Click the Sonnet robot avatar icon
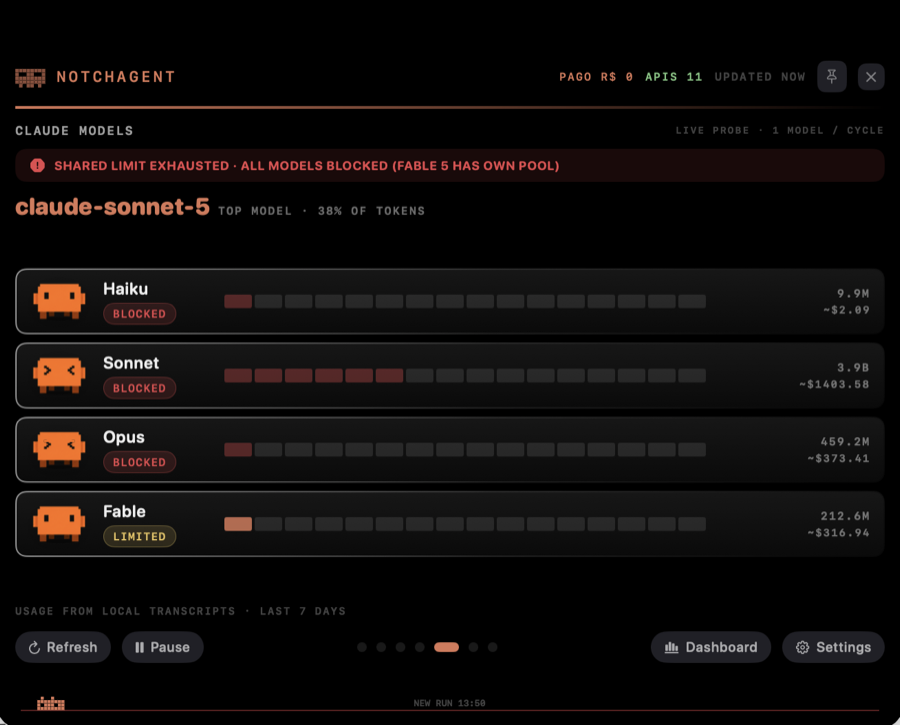900x725 pixels. point(59,375)
